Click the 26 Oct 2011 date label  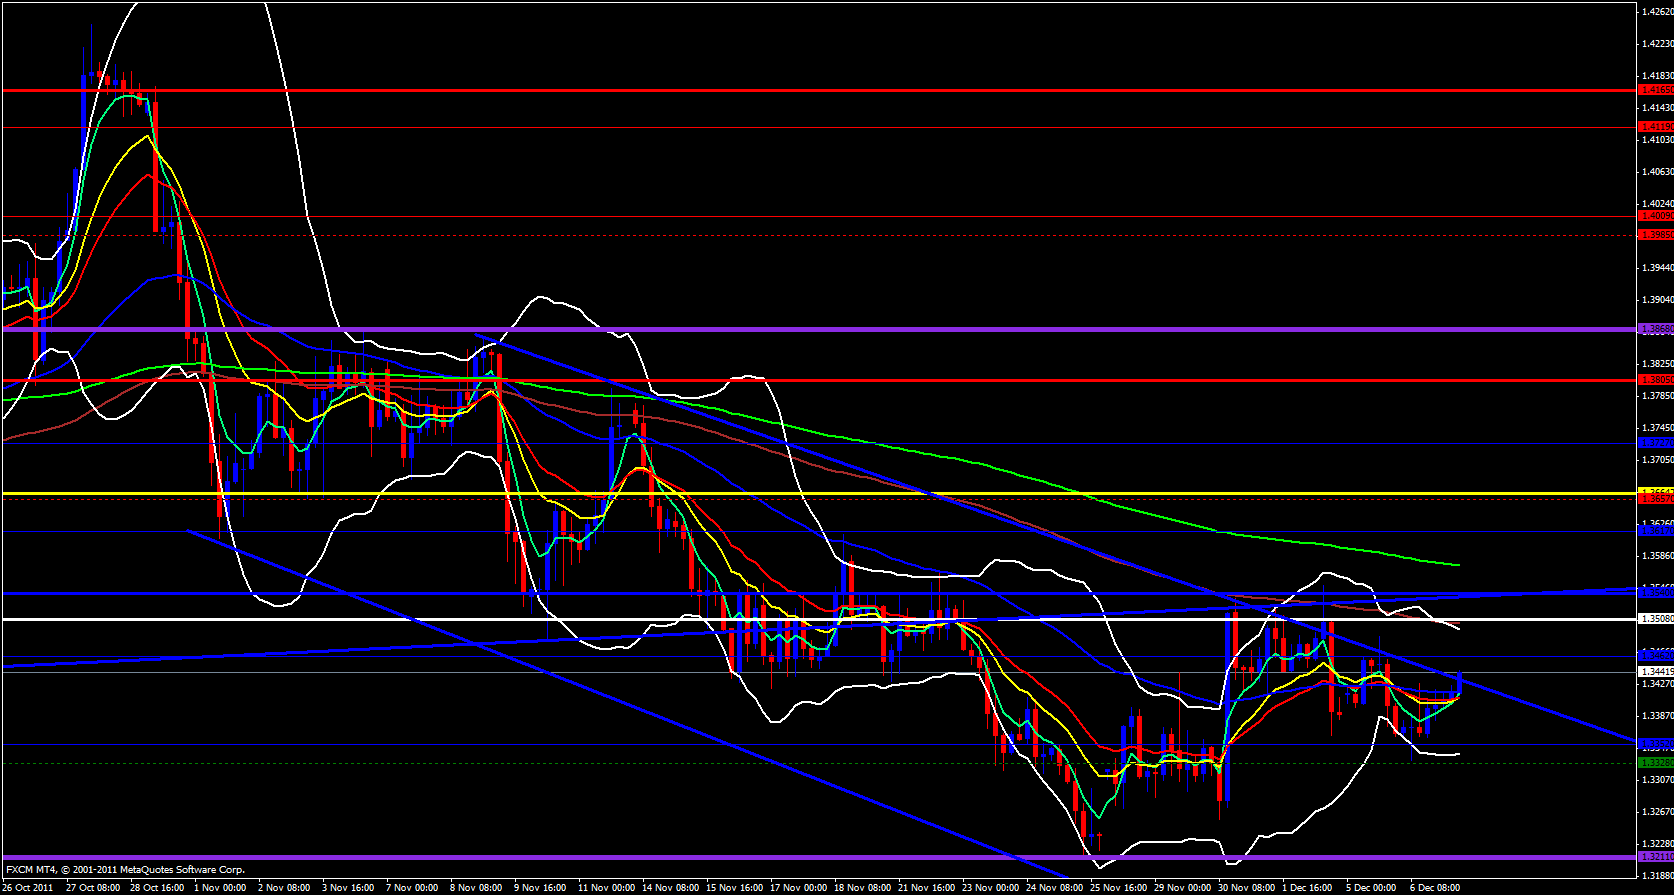click(28, 887)
